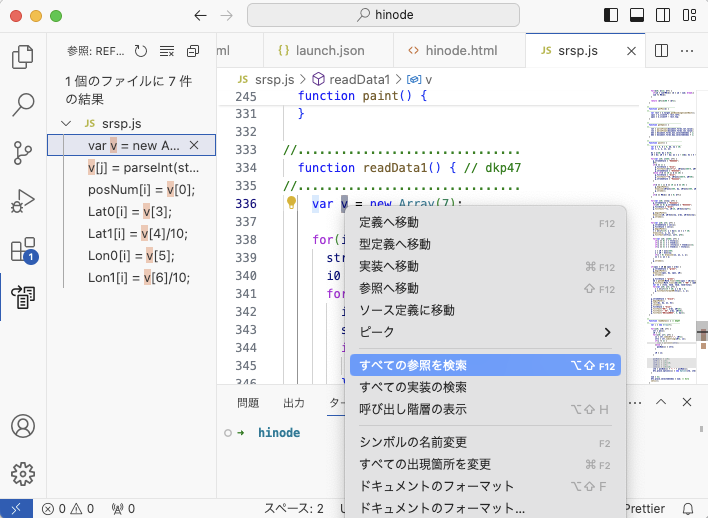Select シンボルの名前変更 menu entry
The width and height of the screenshot is (708, 518).
(485, 442)
